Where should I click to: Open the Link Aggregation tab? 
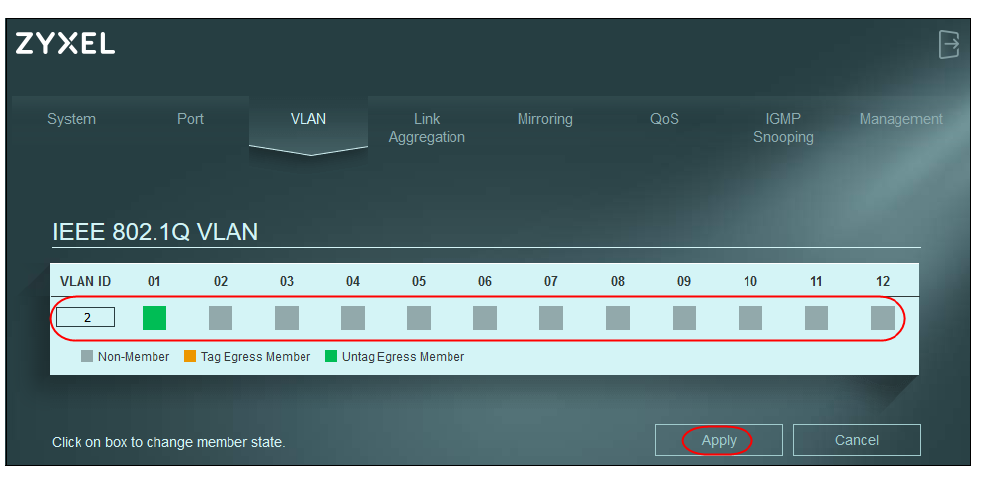[x=427, y=128]
